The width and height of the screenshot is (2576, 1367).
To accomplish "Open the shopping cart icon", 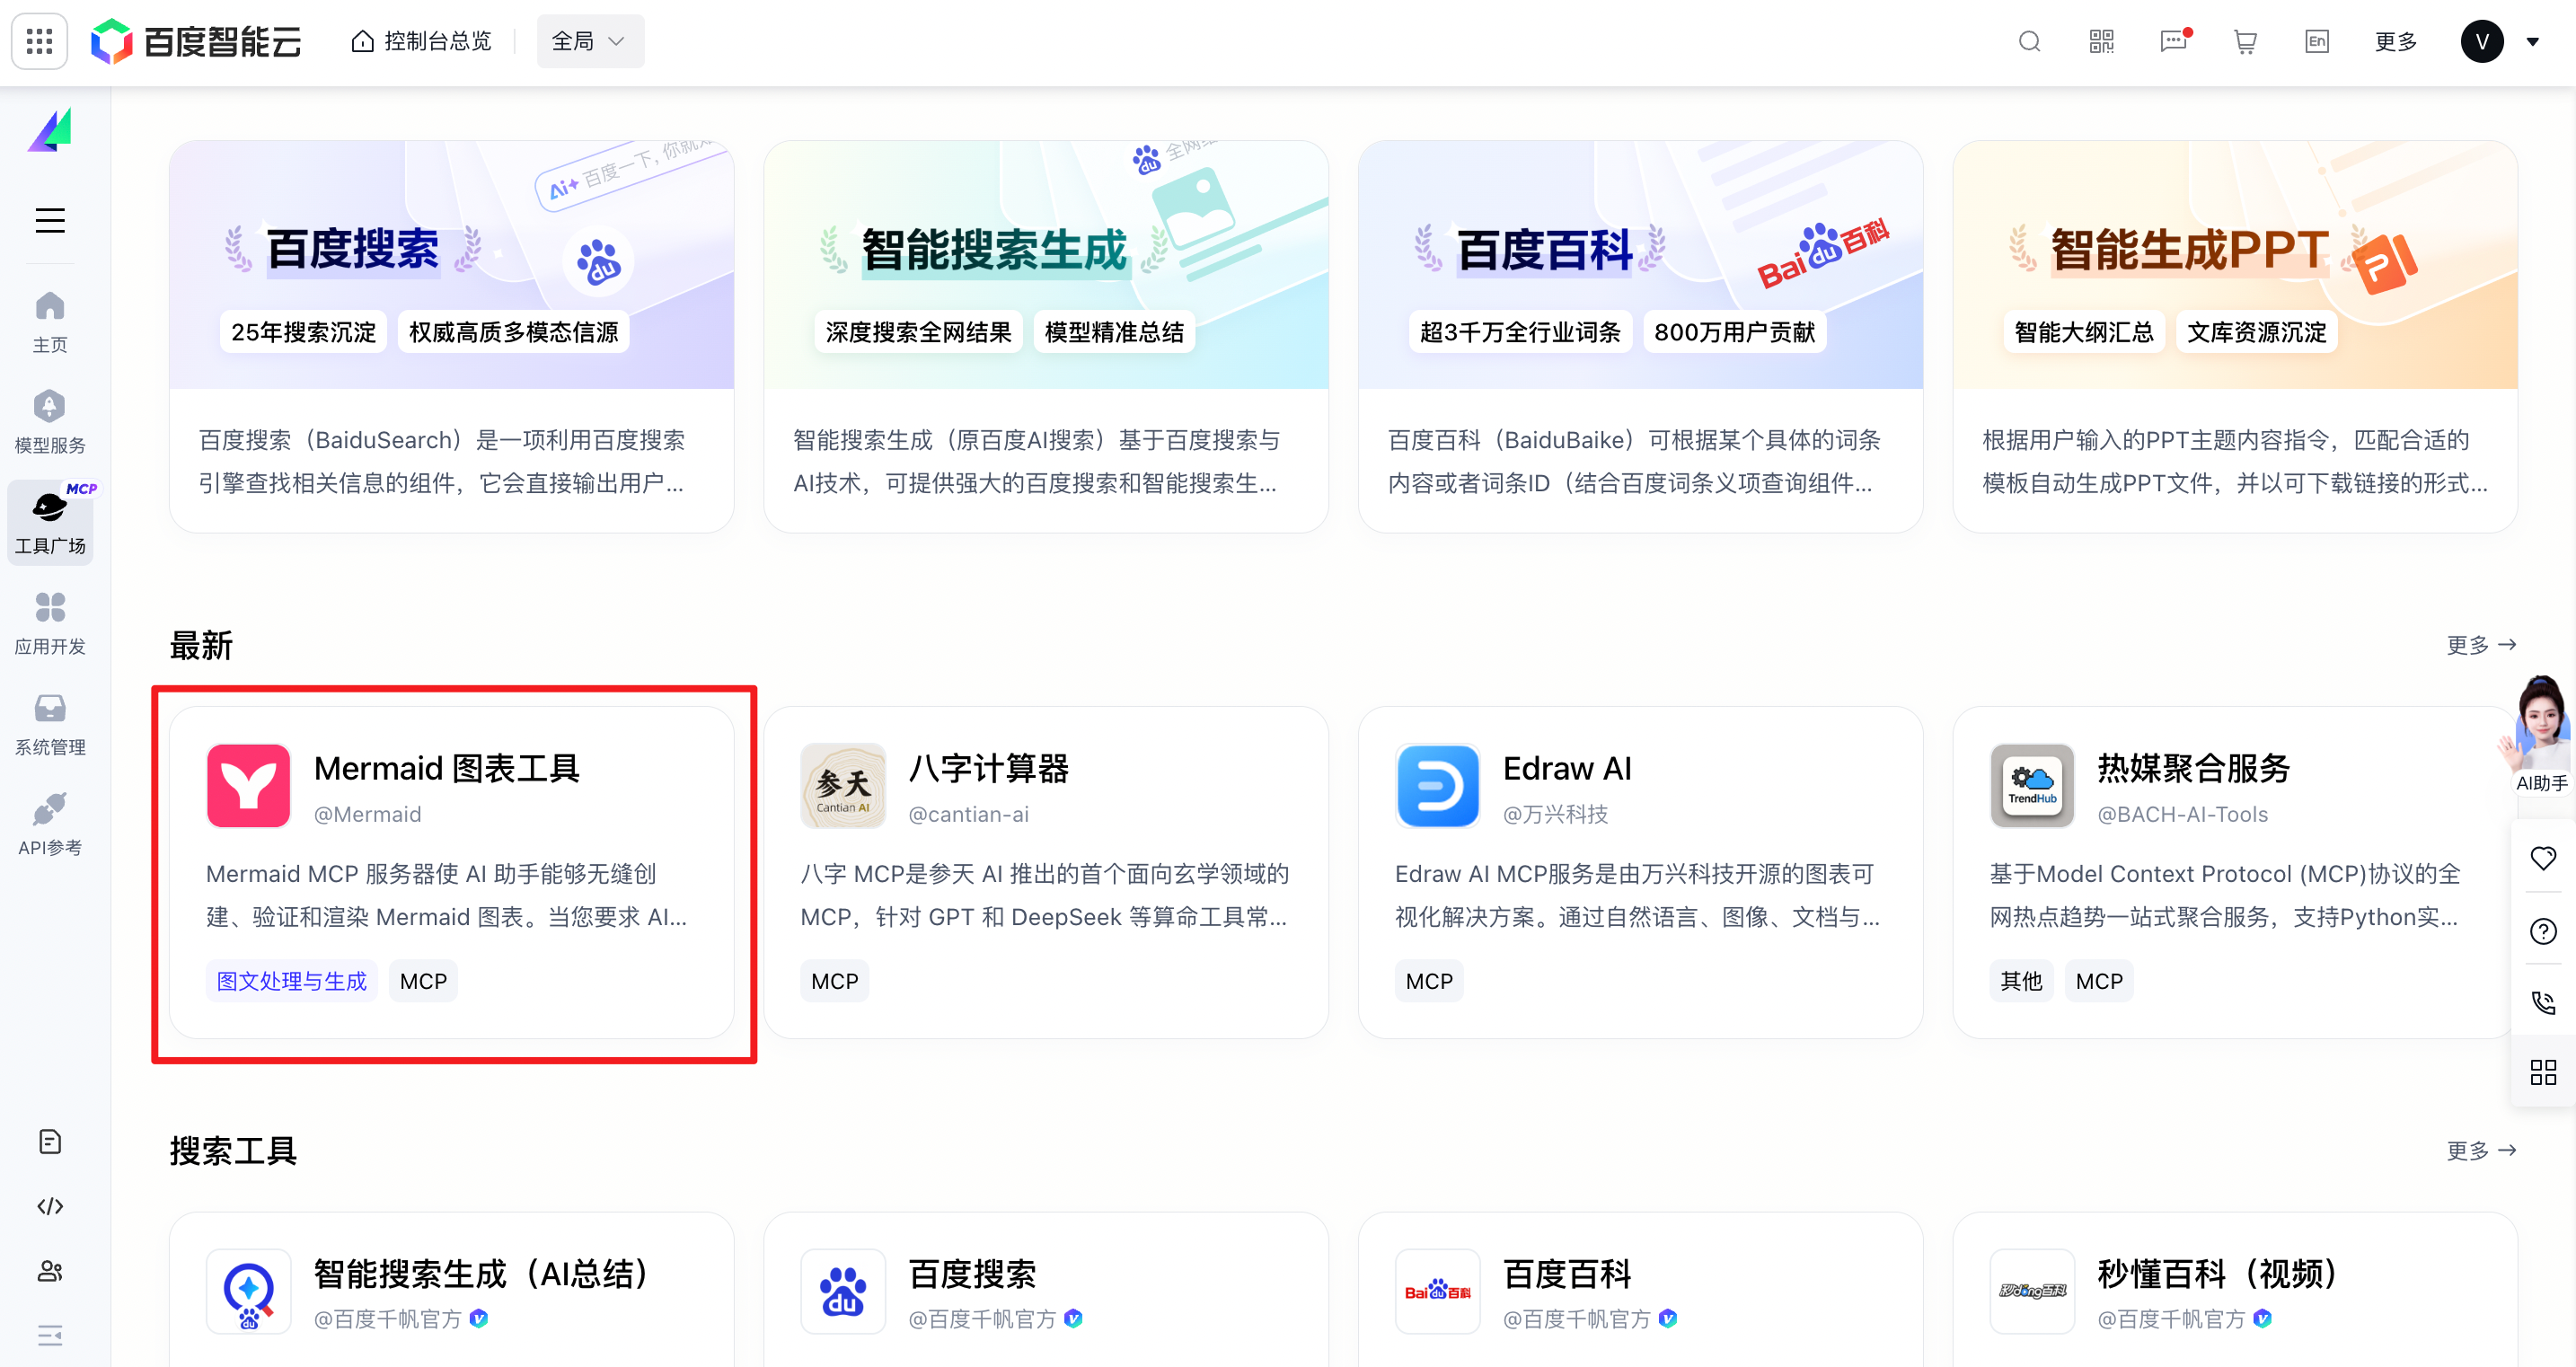I will tap(2245, 41).
